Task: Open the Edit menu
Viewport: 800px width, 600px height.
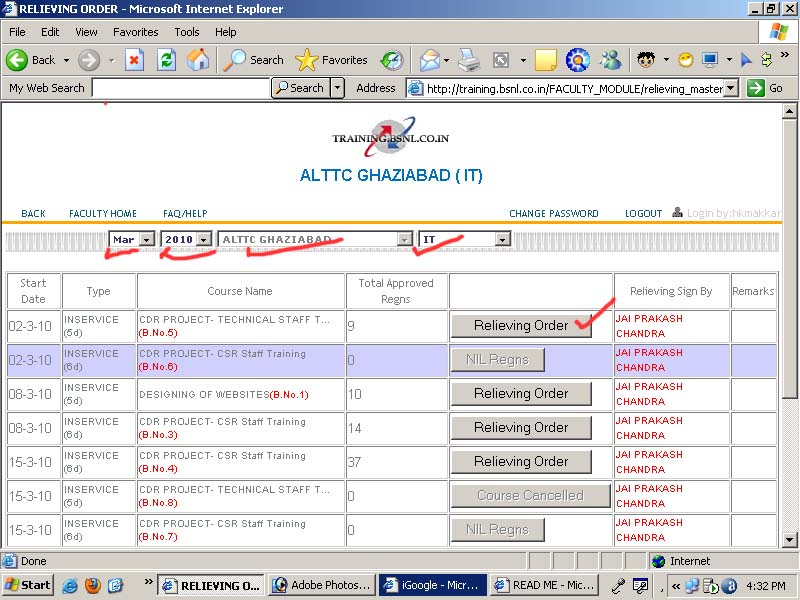Action: [50, 32]
